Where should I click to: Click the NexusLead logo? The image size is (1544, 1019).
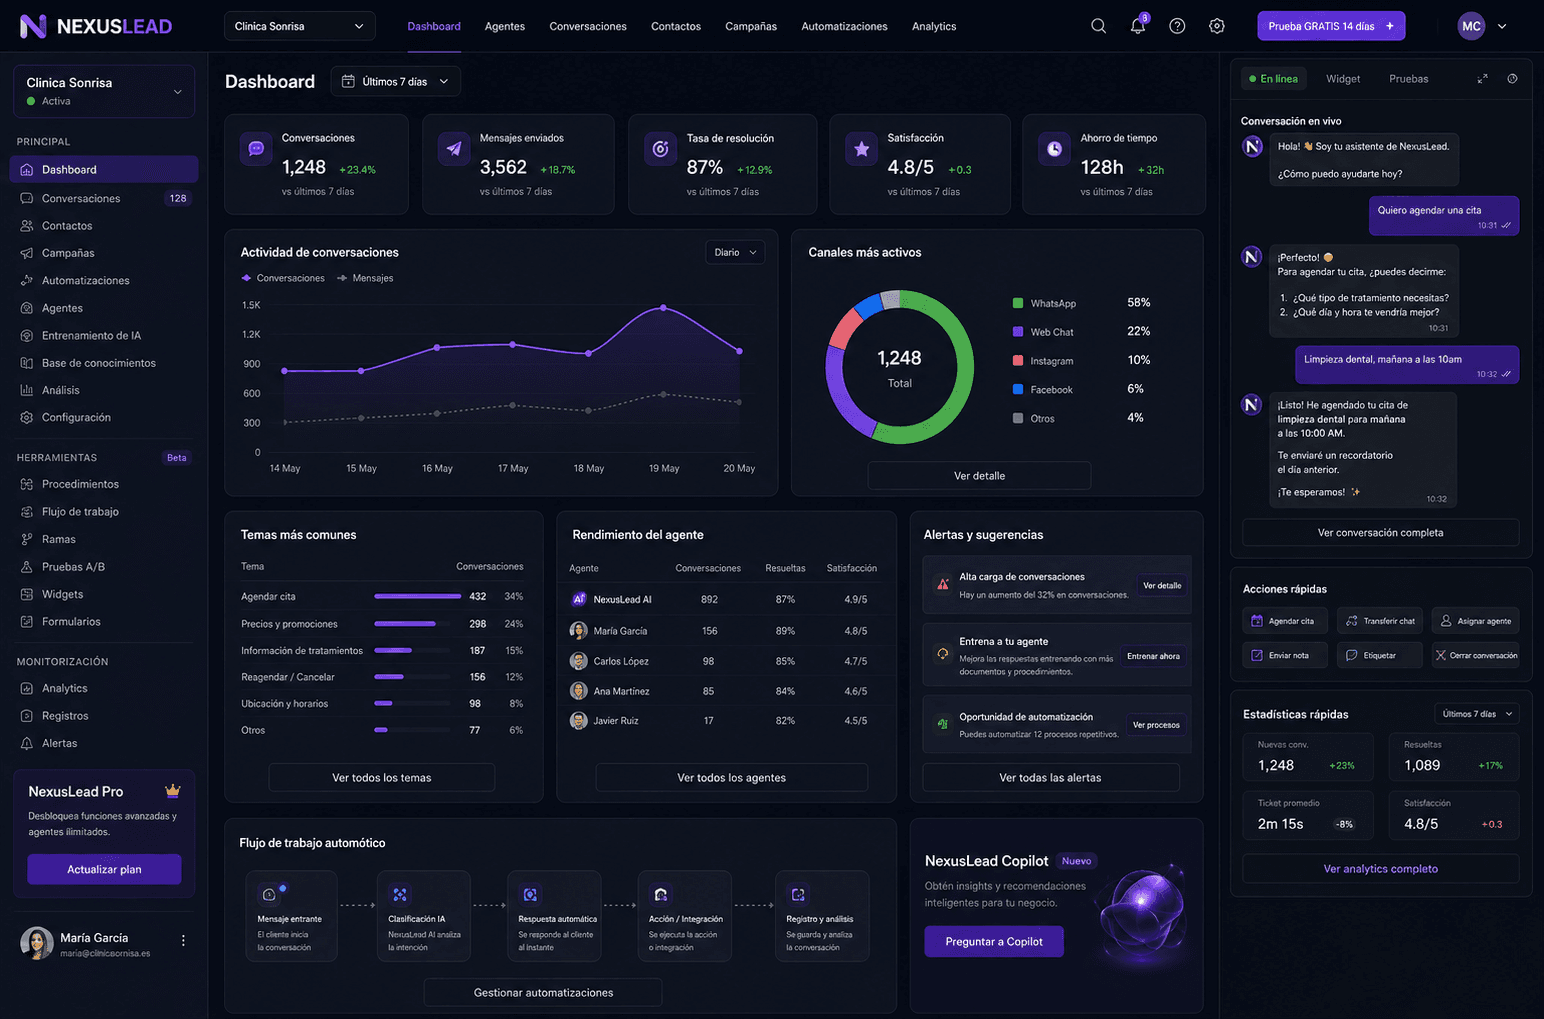pyautogui.click(x=96, y=26)
